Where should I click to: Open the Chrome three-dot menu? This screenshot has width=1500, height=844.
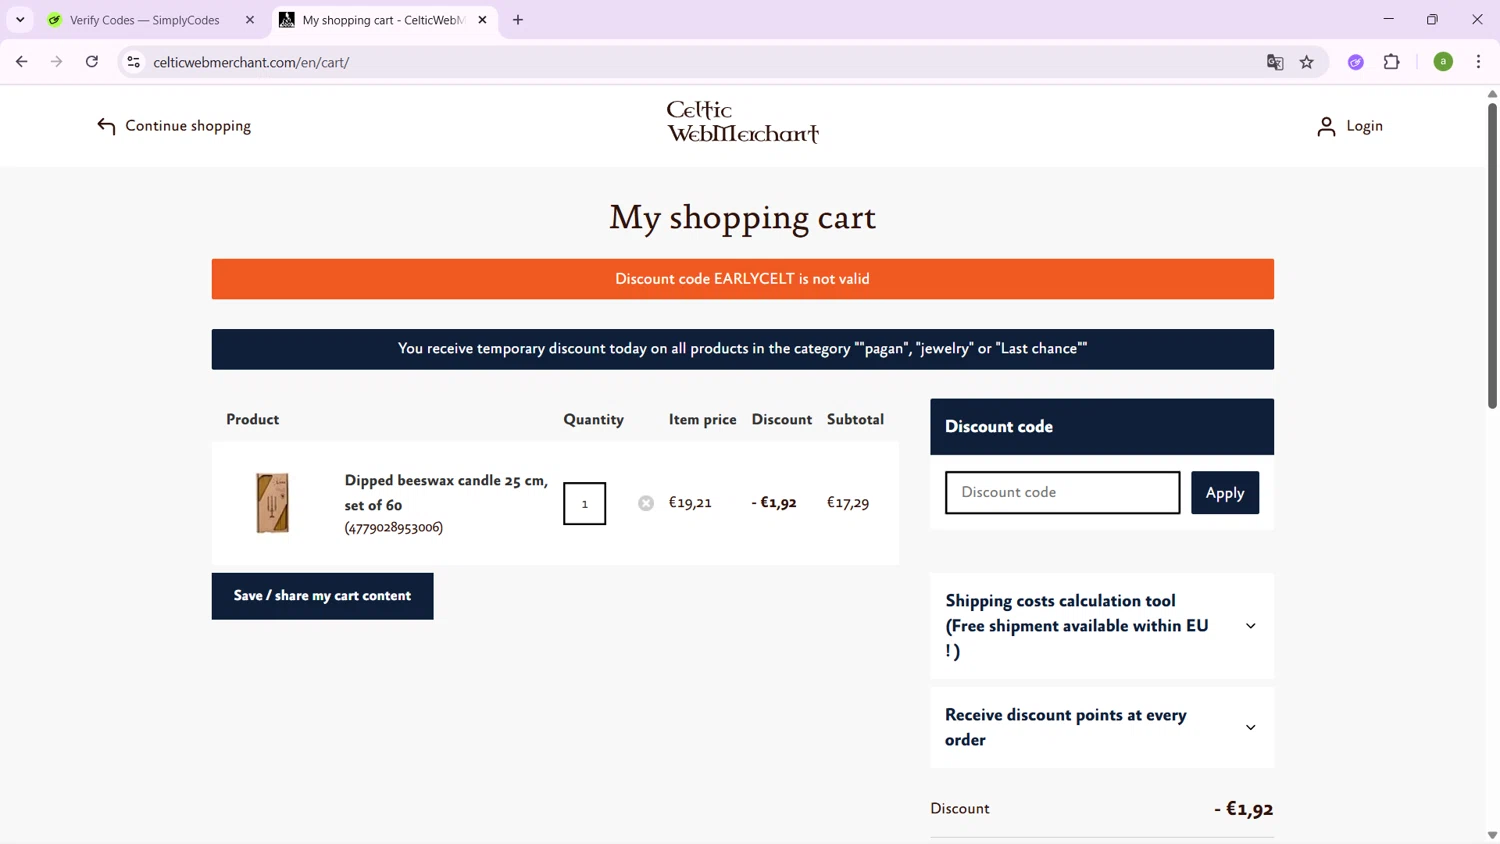pyautogui.click(x=1478, y=62)
